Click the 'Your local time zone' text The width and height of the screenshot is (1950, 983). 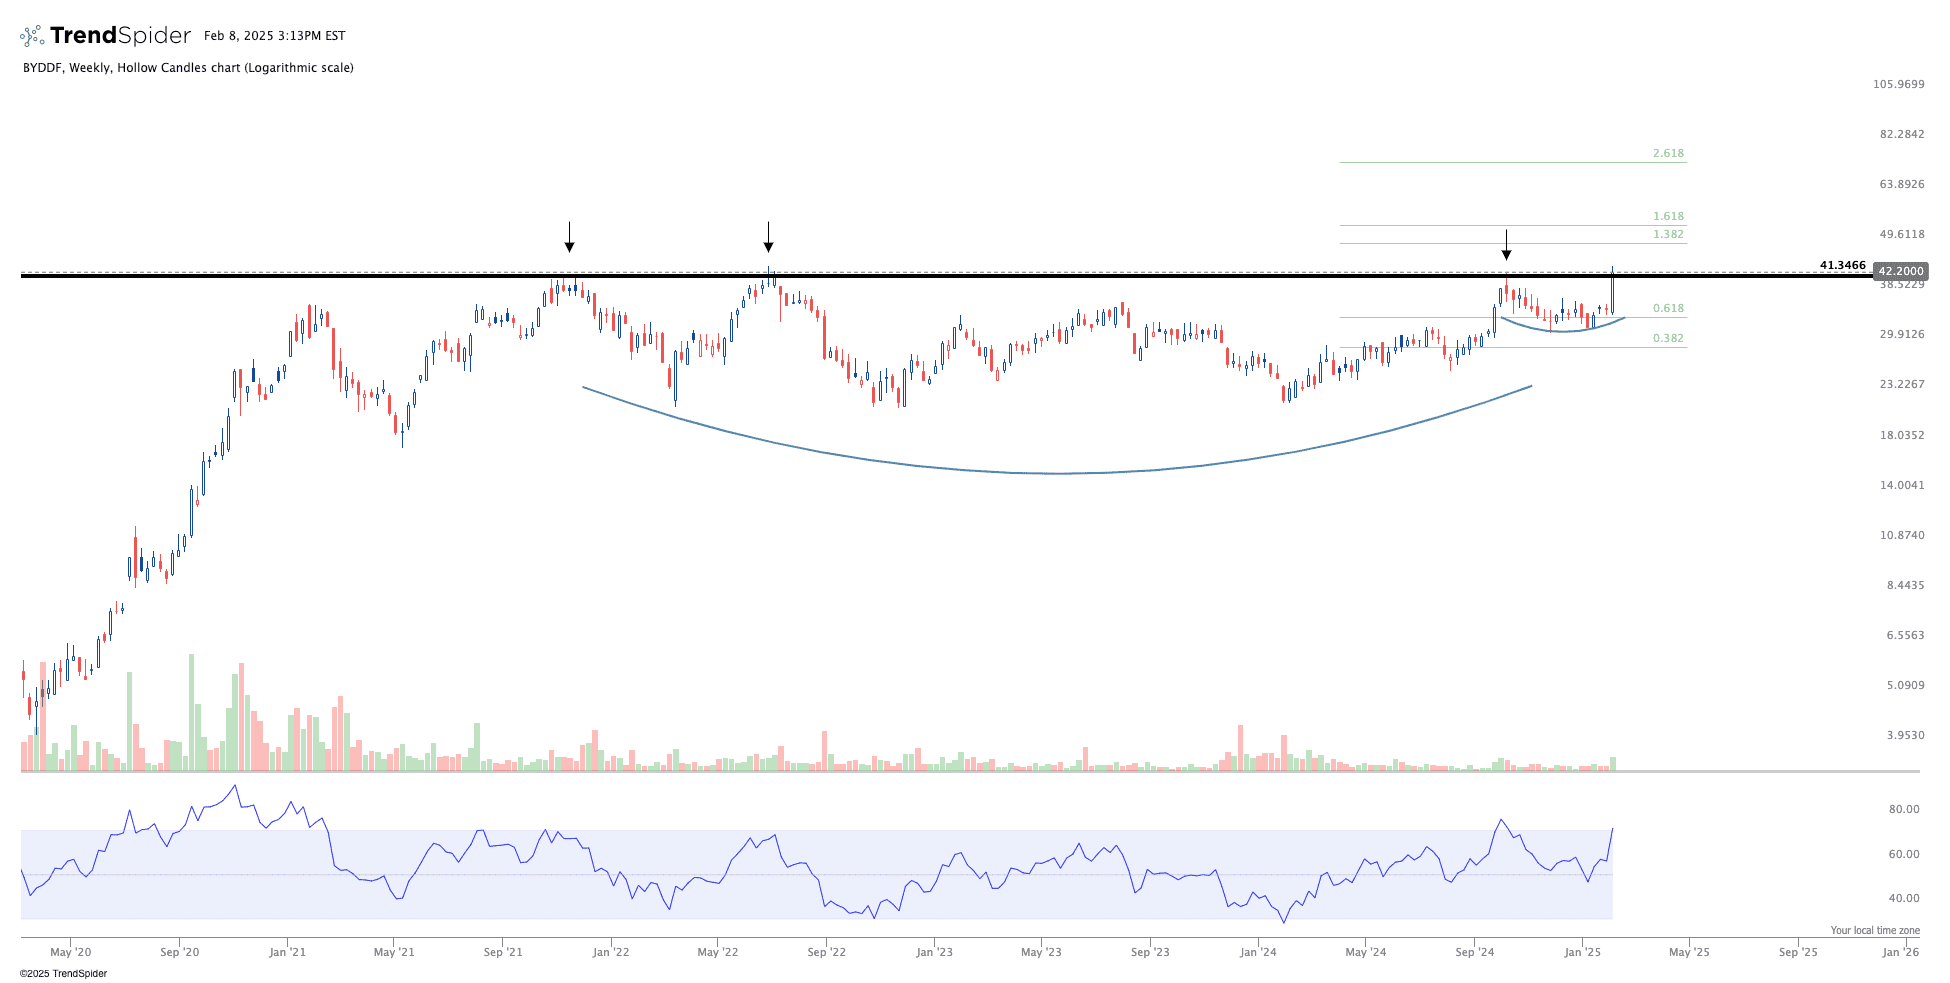(1874, 930)
